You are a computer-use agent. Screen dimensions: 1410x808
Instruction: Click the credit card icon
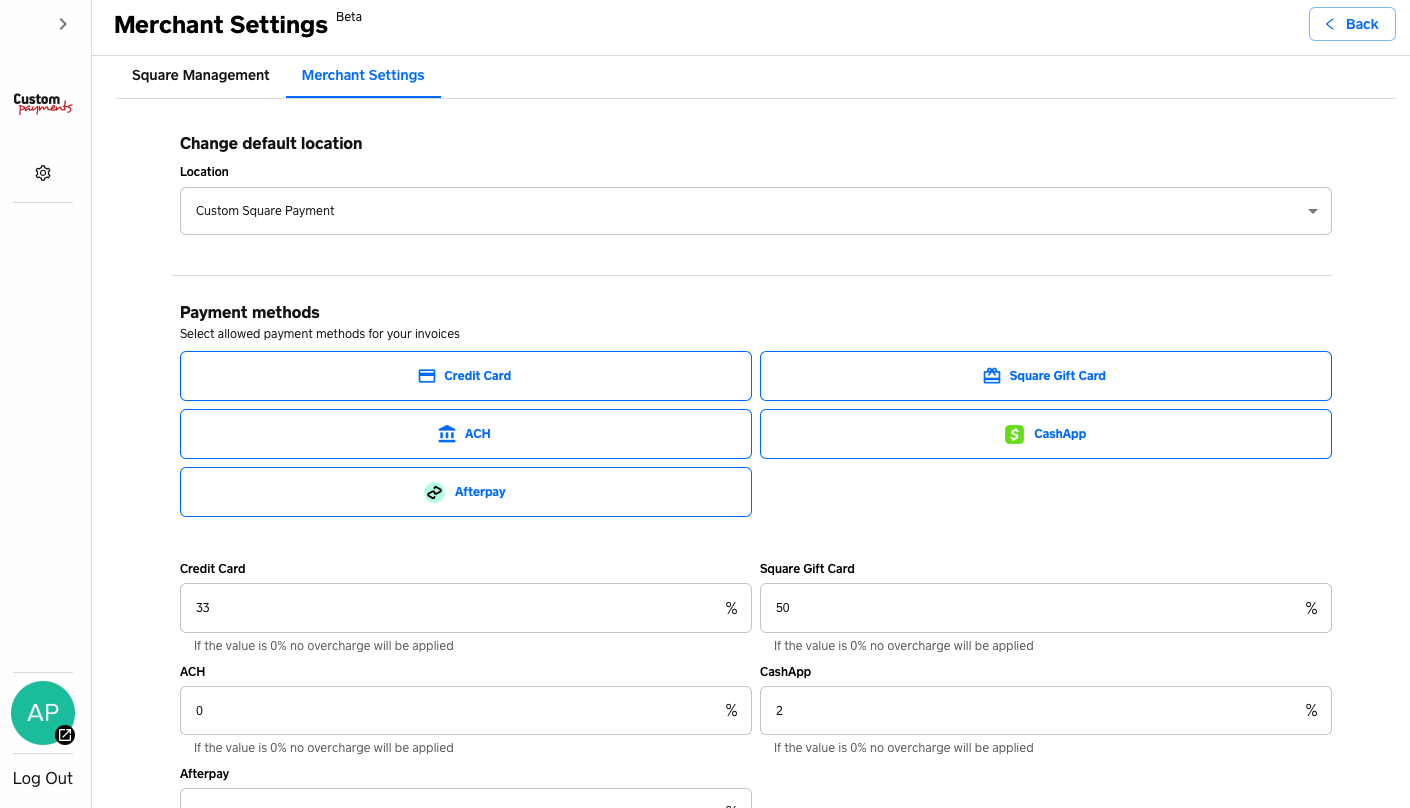[427, 376]
